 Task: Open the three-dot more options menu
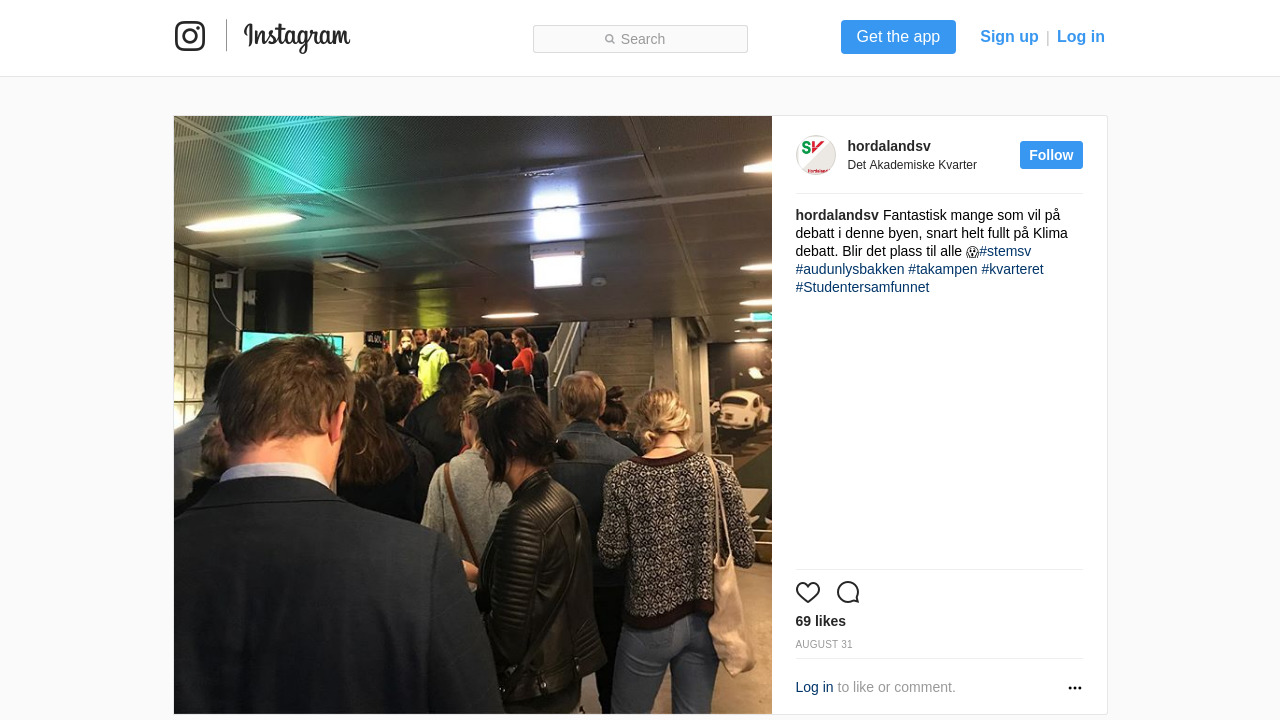pyautogui.click(x=1075, y=688)
